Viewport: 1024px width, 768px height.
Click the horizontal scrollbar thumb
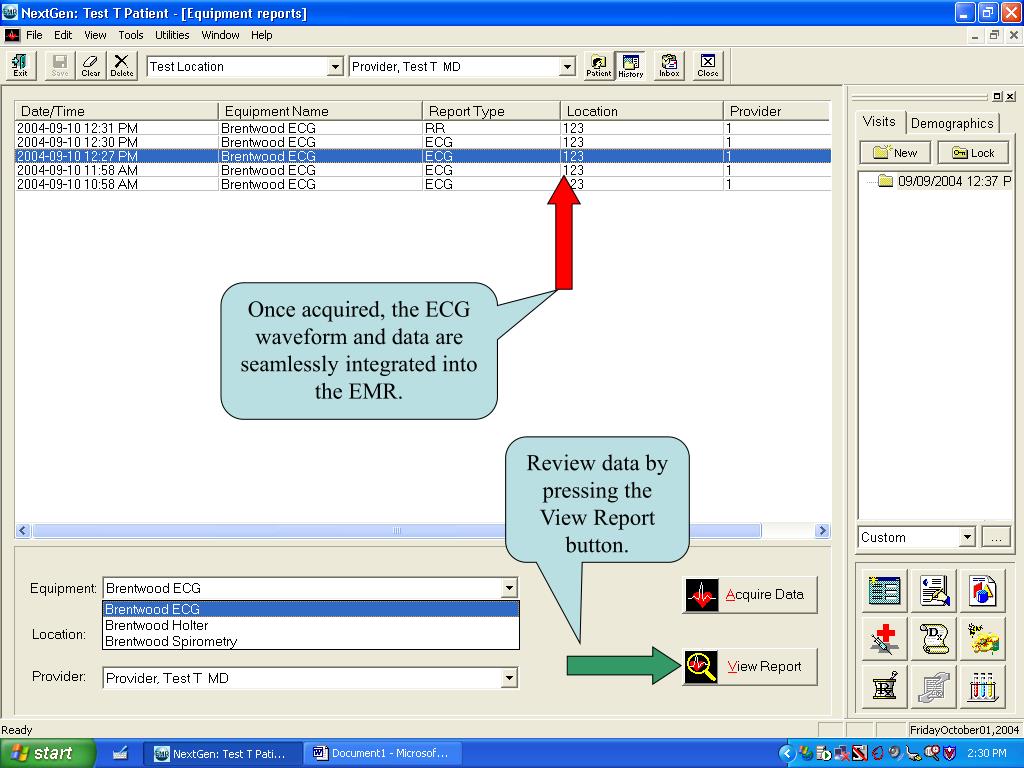coord(397,530)
